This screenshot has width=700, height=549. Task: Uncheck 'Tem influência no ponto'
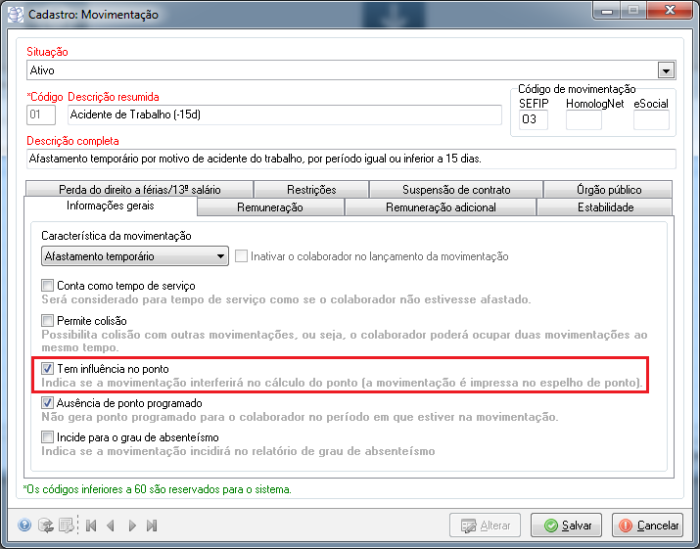click(48, 369)
